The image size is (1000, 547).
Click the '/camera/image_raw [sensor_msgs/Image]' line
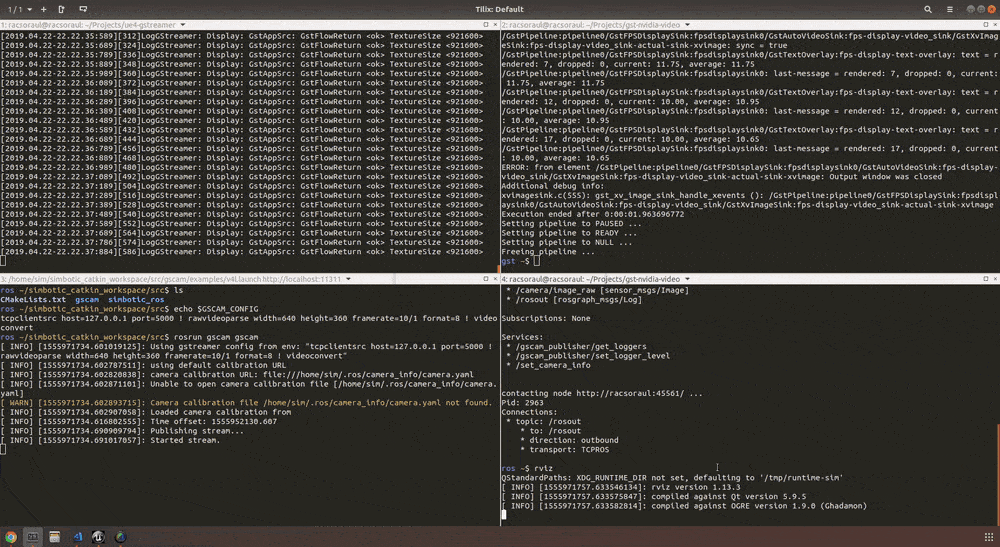coord(595,290)
